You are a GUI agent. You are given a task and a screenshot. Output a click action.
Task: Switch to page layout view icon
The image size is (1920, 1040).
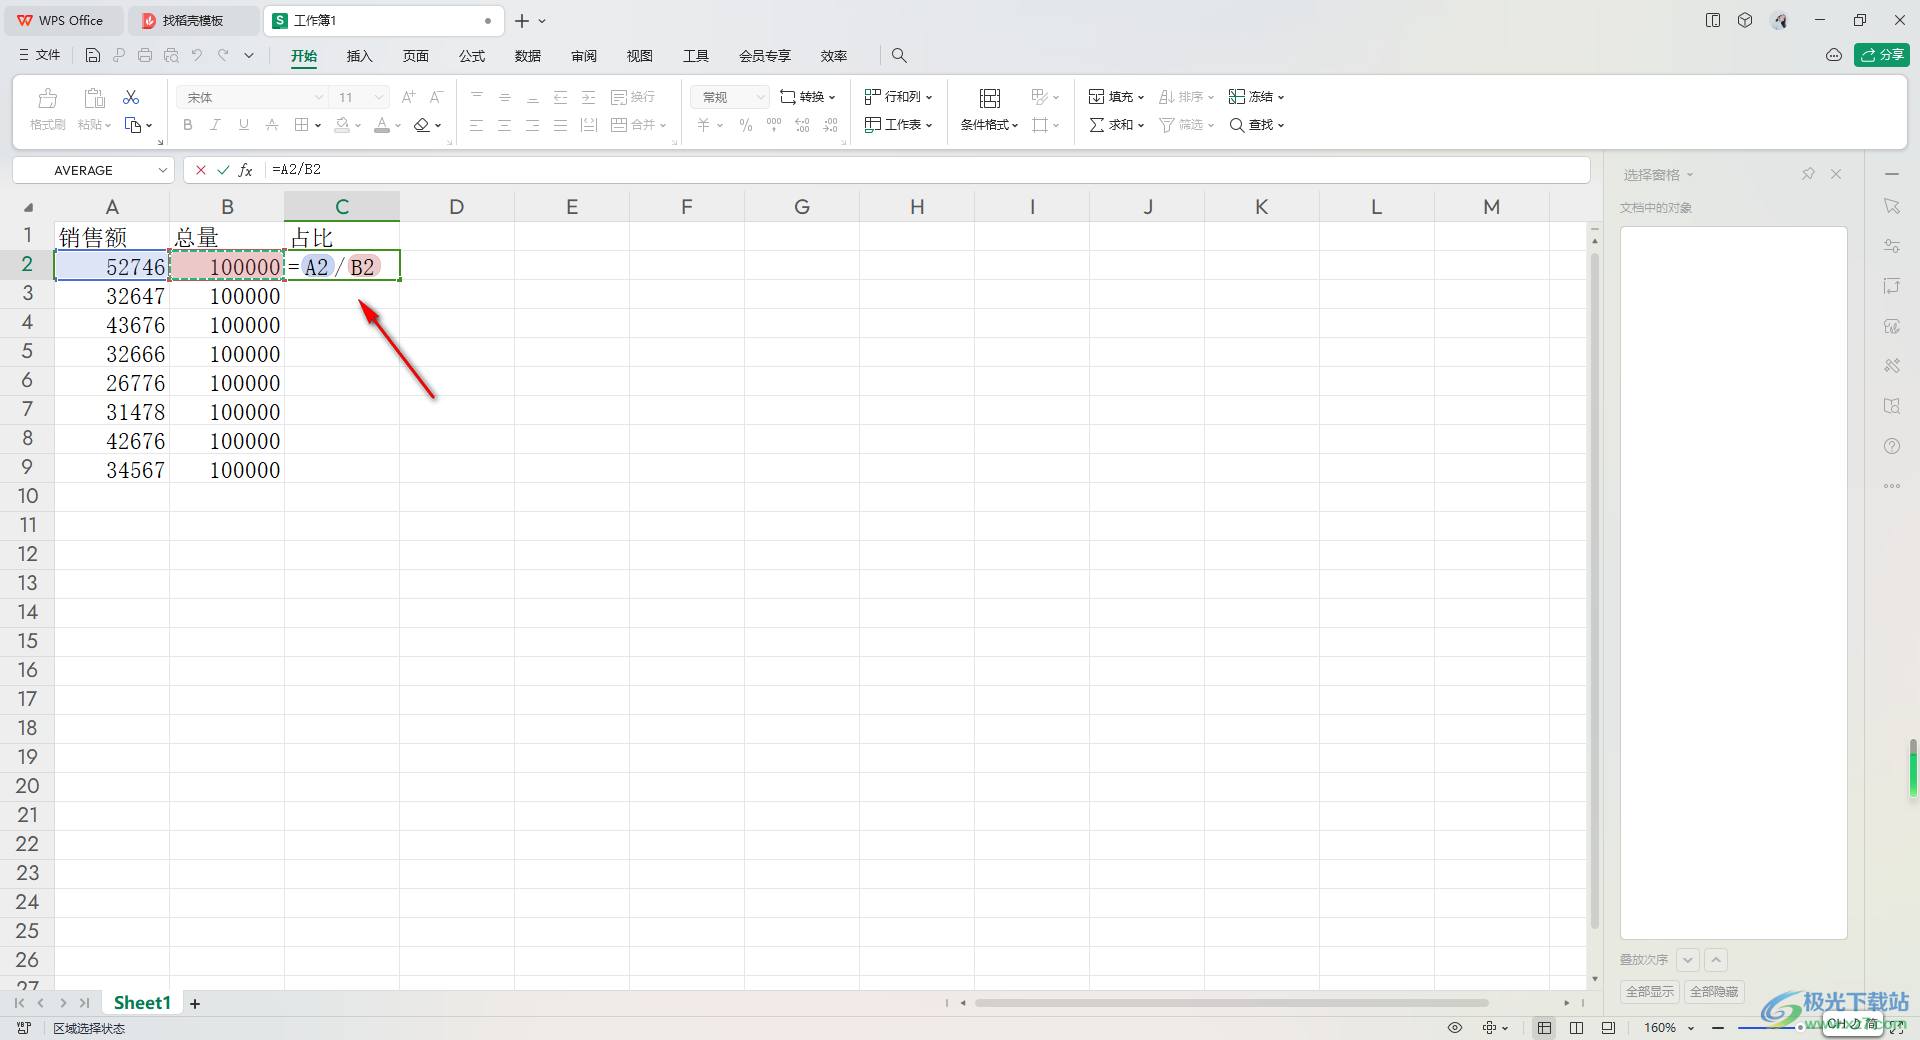1576,1027
